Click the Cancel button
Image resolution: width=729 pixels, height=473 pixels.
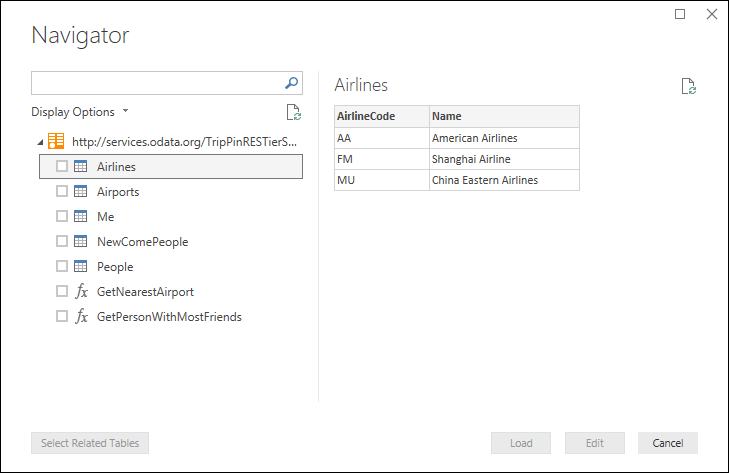click(x=667, y=443)
